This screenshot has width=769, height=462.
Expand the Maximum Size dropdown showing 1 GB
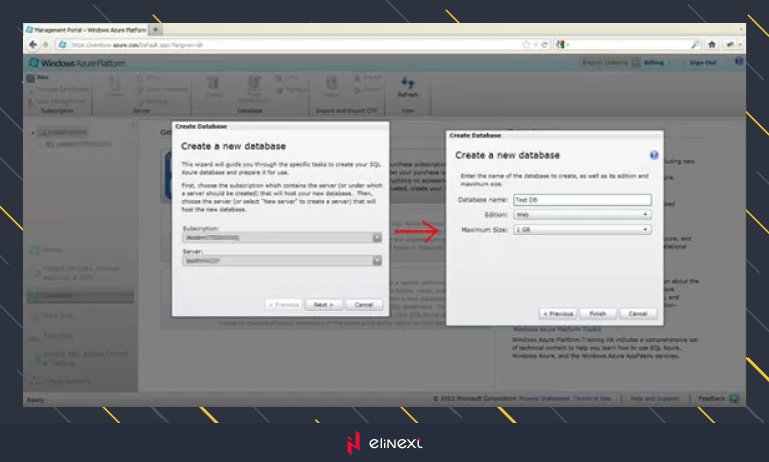coord(582,230)
